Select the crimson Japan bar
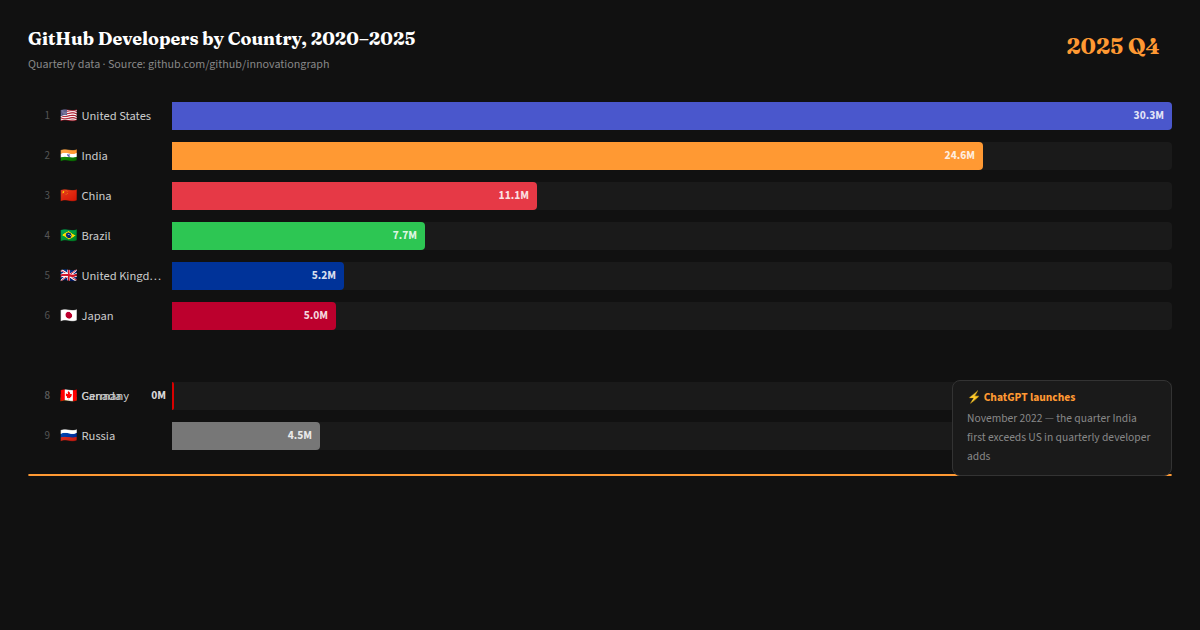The image size is (1200, 630). pos(254,316)
